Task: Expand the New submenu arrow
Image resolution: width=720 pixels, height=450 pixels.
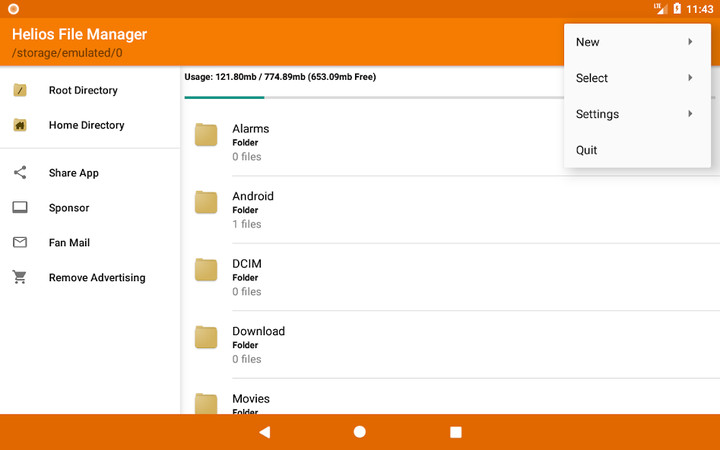Action: (x=690, y=42)
